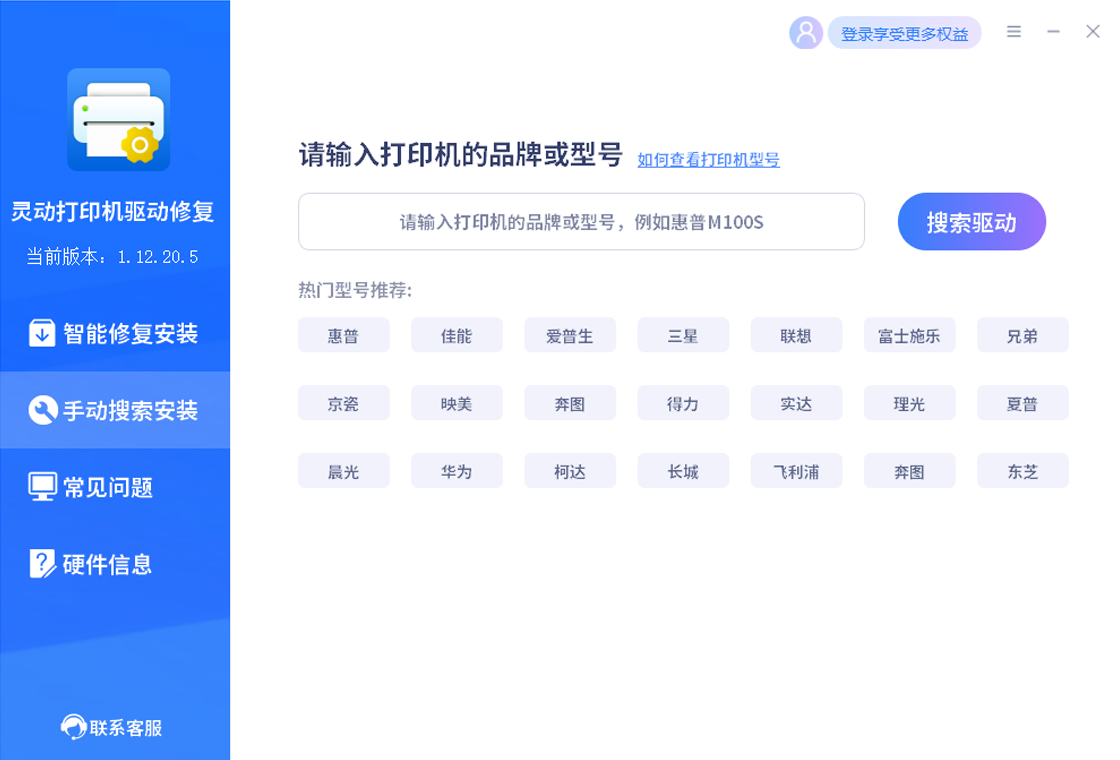Pick the 晨光 brand chip
The height and width of the screenshot is (760, 1120).
point(344,471)
